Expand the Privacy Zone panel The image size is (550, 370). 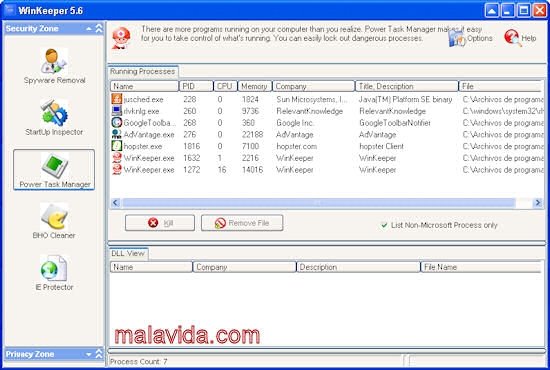click(99, 354)
